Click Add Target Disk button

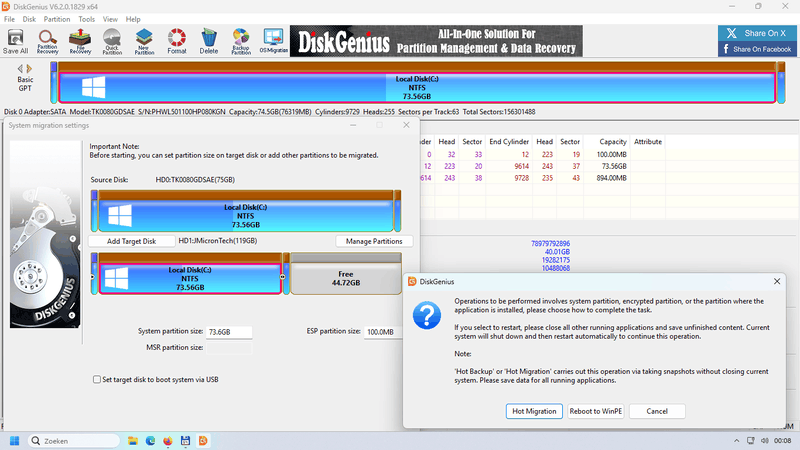coord(132,241)
